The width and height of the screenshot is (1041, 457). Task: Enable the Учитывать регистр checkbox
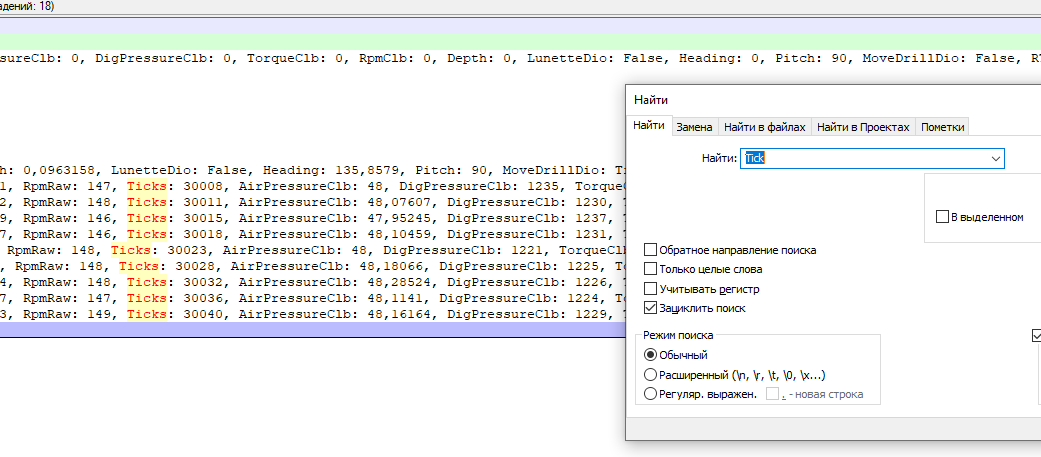pyautogui.click(x=652, y=289)
